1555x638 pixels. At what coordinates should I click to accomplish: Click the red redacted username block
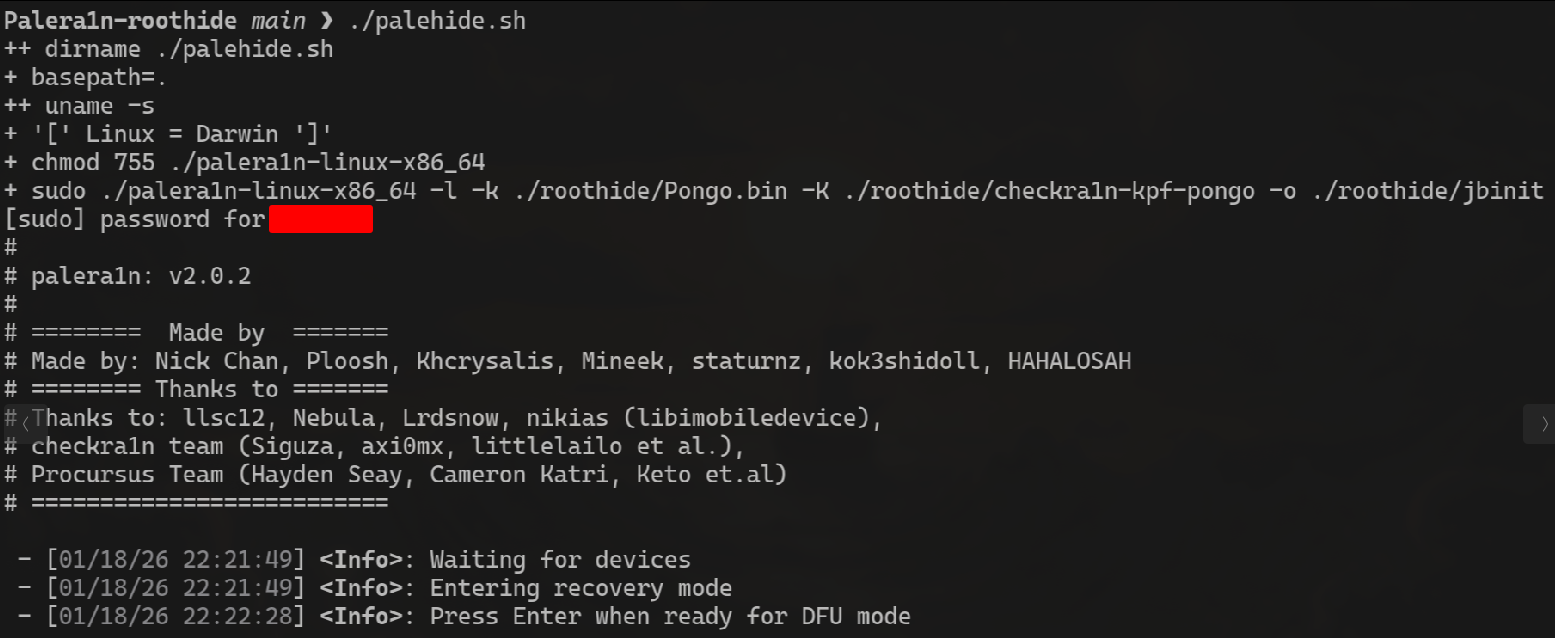click(320, 219)
